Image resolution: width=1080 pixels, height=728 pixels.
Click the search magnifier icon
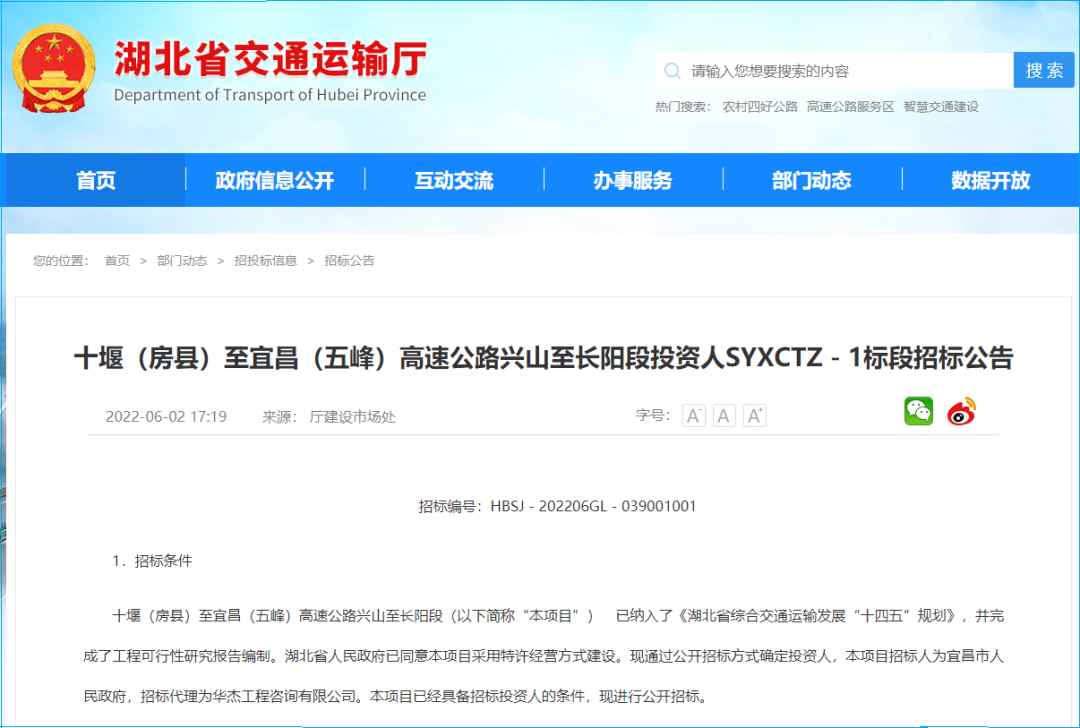673,71
